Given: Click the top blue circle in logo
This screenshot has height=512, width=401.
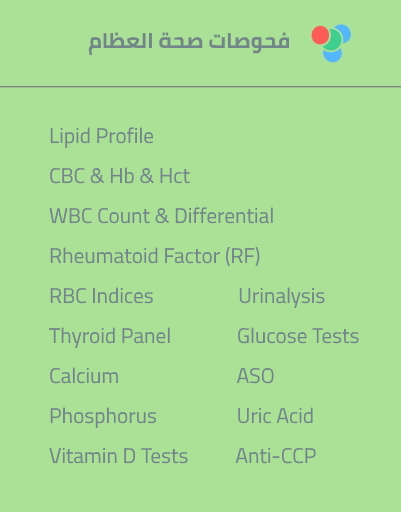Looking at the screenshot, I should click(345, 33).
